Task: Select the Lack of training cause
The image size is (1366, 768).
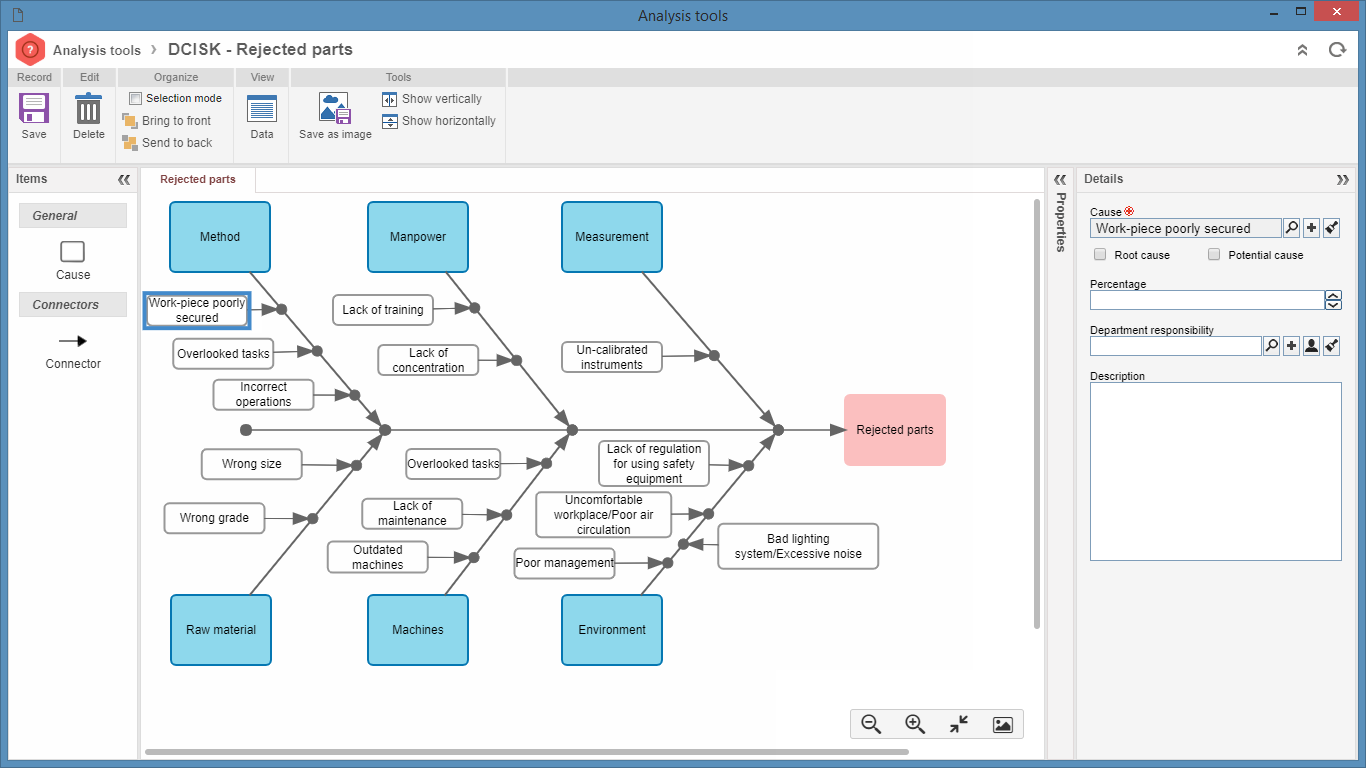Action: coord(383,310)
